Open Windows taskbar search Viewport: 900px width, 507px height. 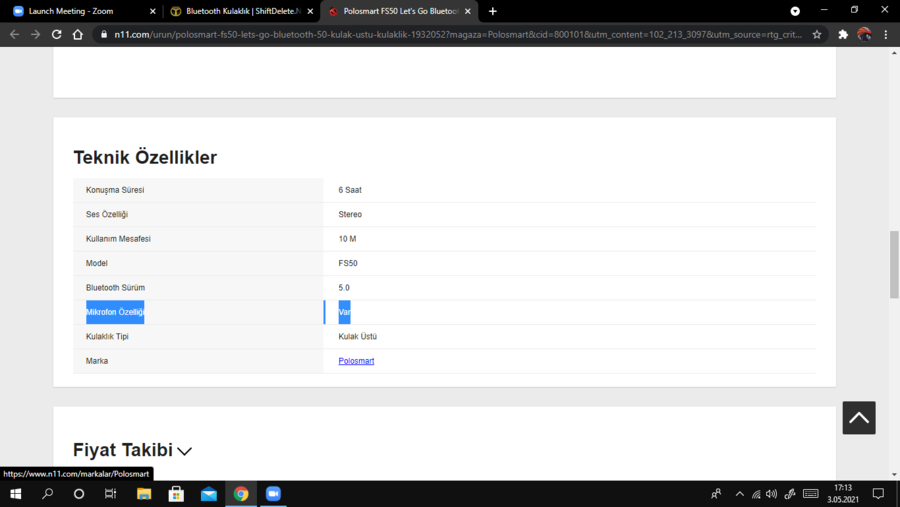coord(47,494)
